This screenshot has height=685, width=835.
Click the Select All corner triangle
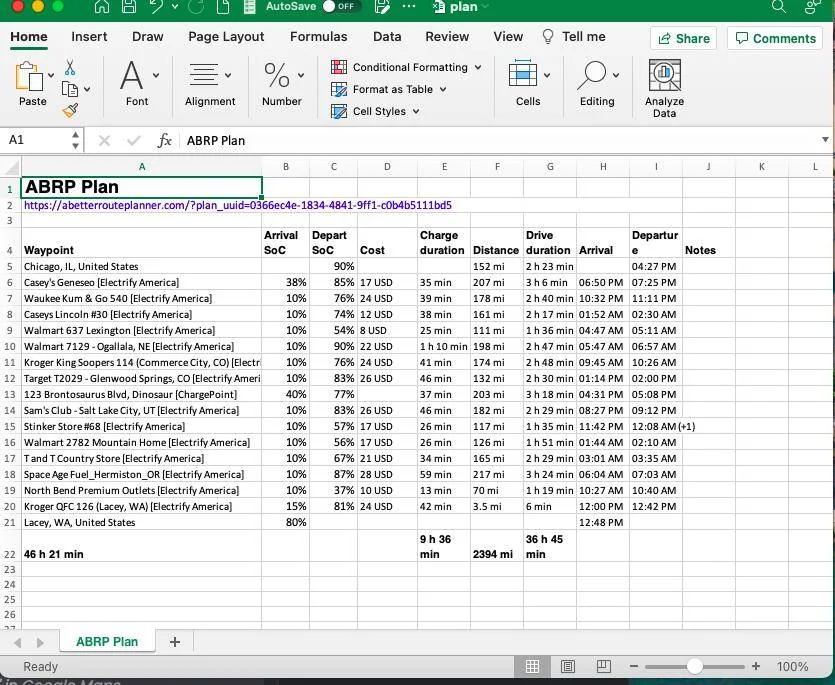[11, 167]
